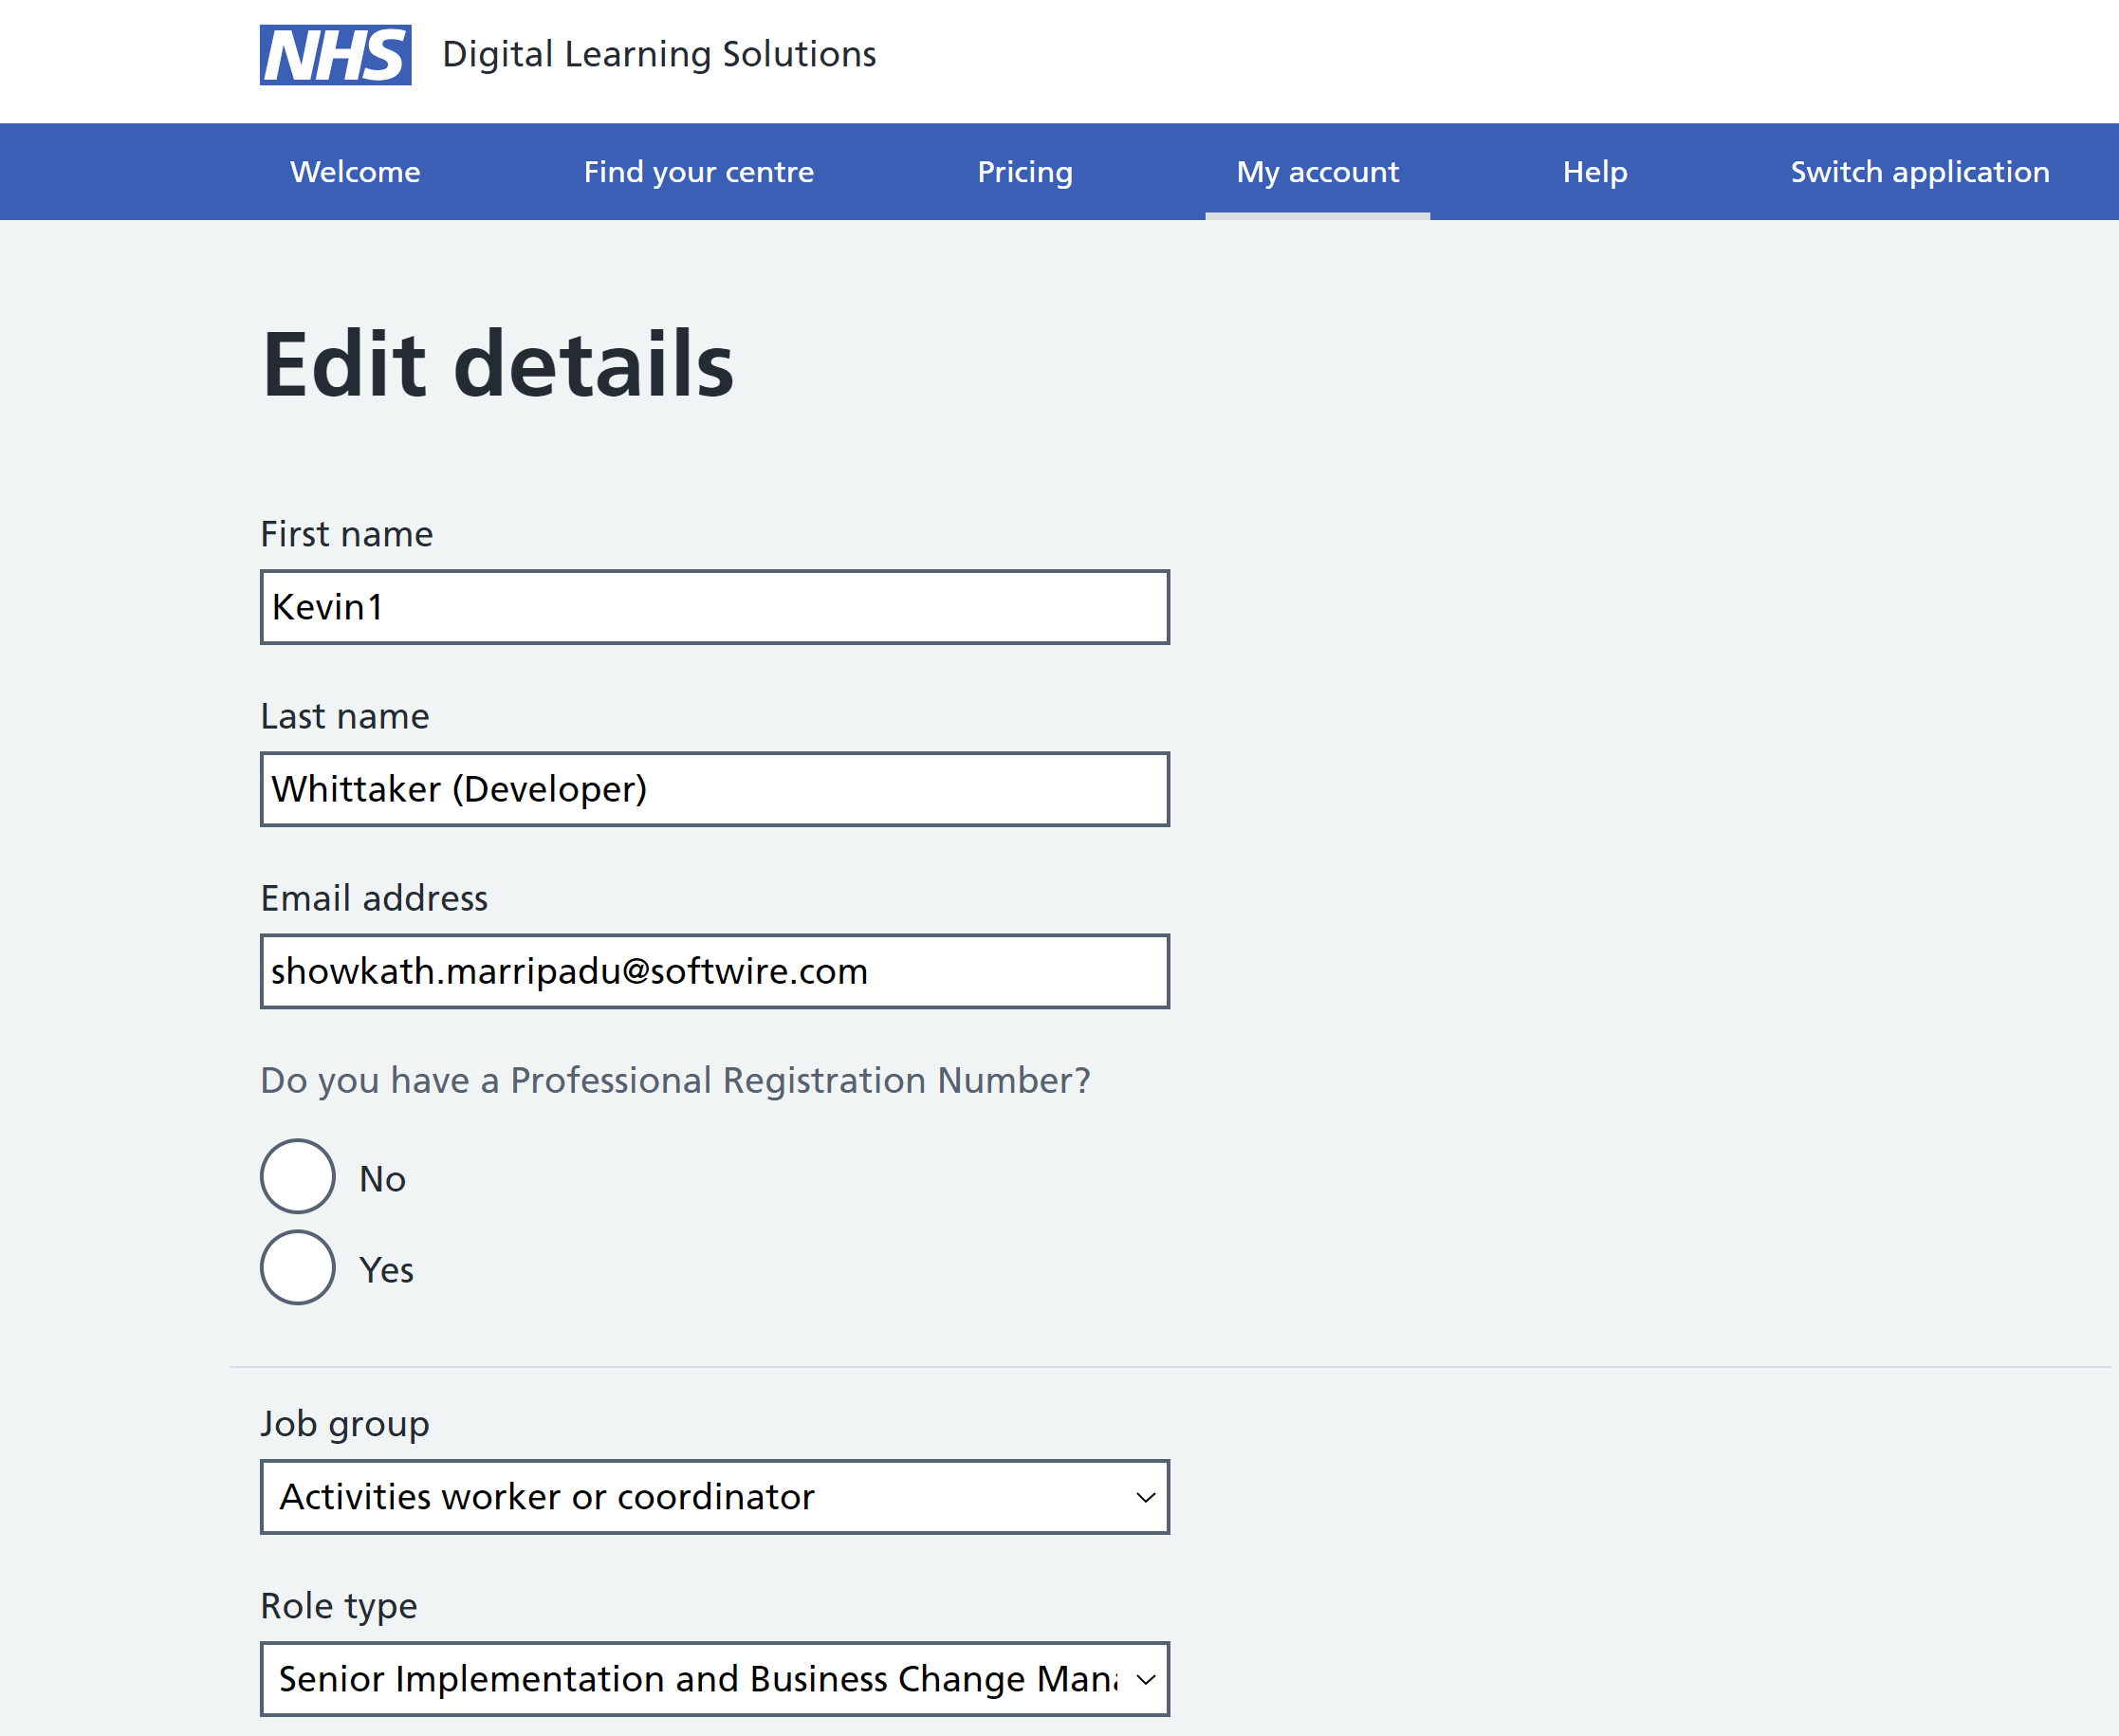Click the Job group chevron arrow
Viewport: 2119px width, 1736px height.
[x=1145, y=1497]
